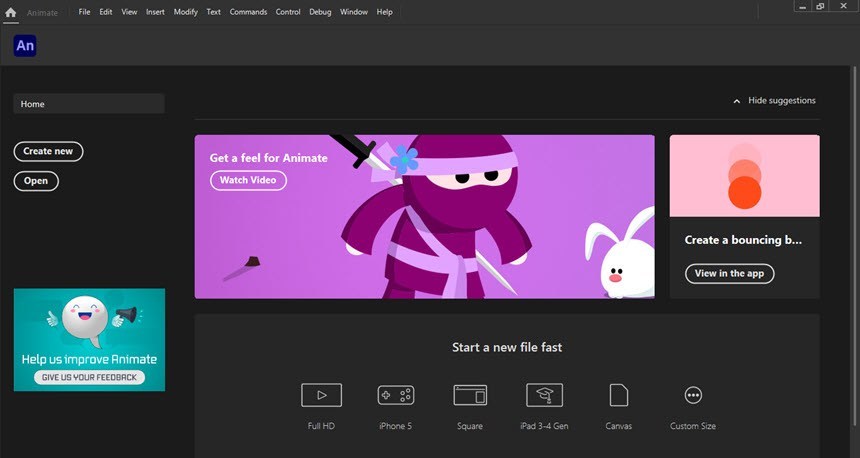The height and width of the screenshot is (458, 860).
Task: Open the Commands menu
Action: (248, 12)
